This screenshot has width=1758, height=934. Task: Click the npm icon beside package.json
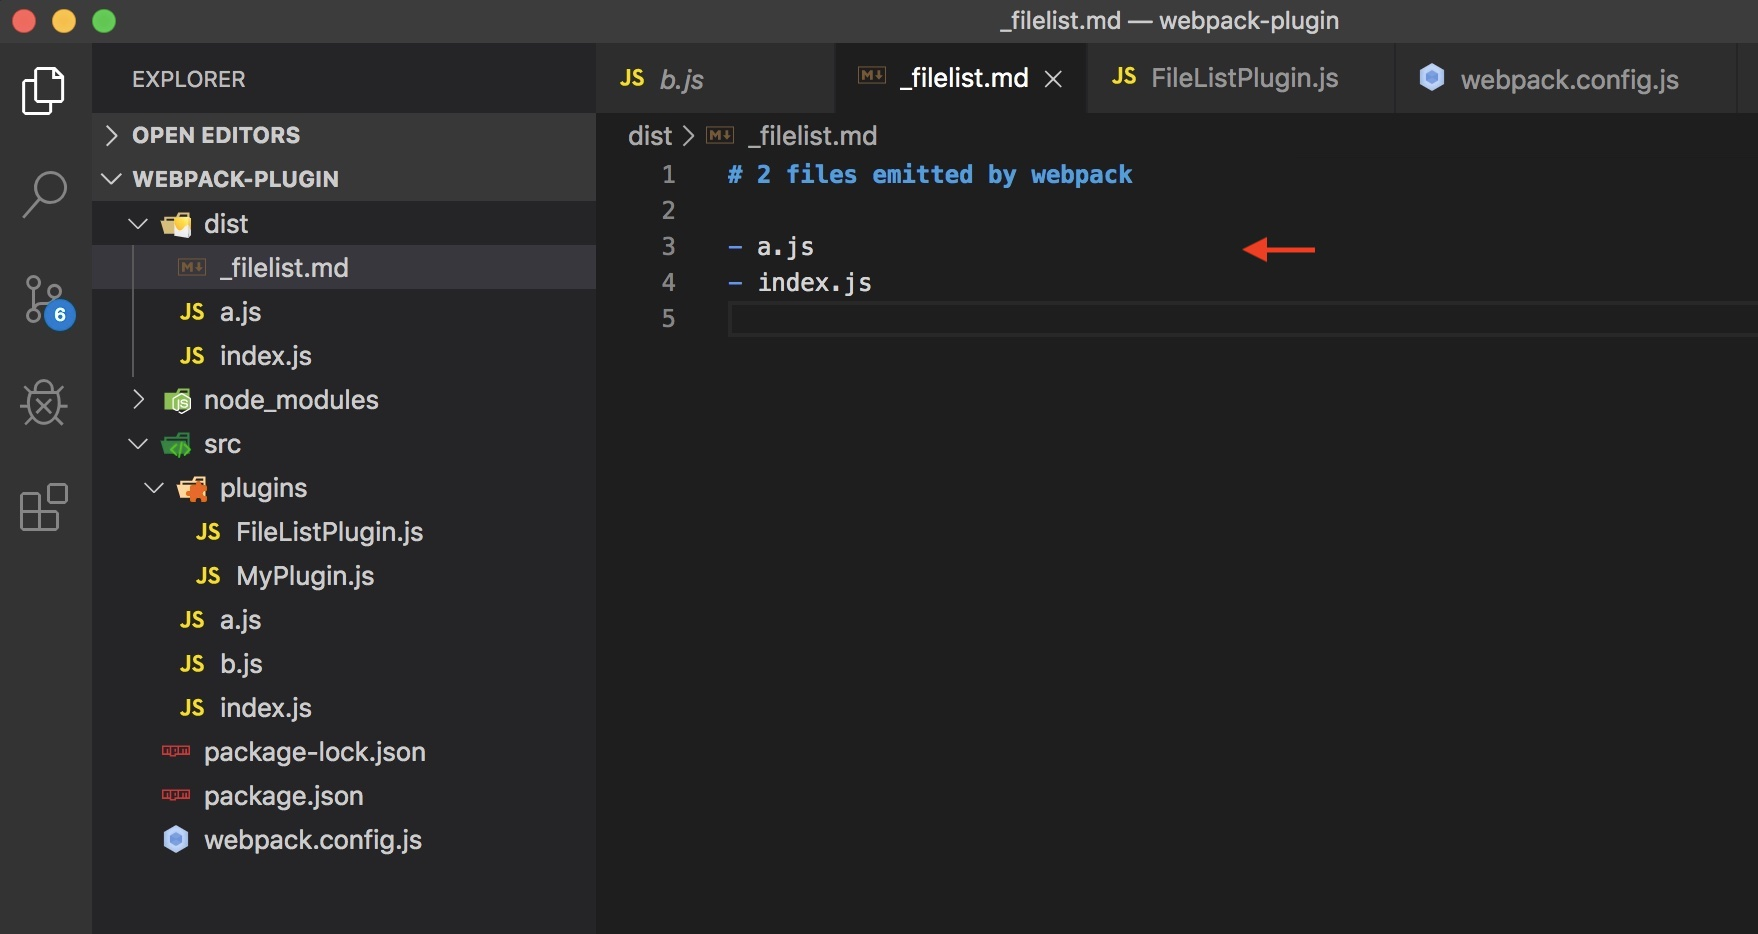[175, 796]
